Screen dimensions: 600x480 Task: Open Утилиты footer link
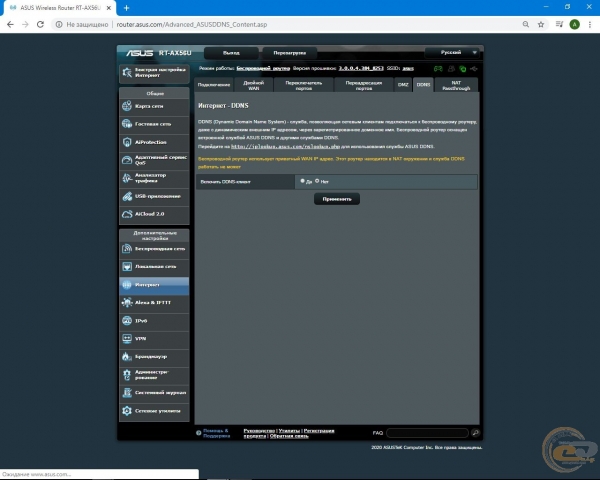pyautogui.click(x=289, y=431)
